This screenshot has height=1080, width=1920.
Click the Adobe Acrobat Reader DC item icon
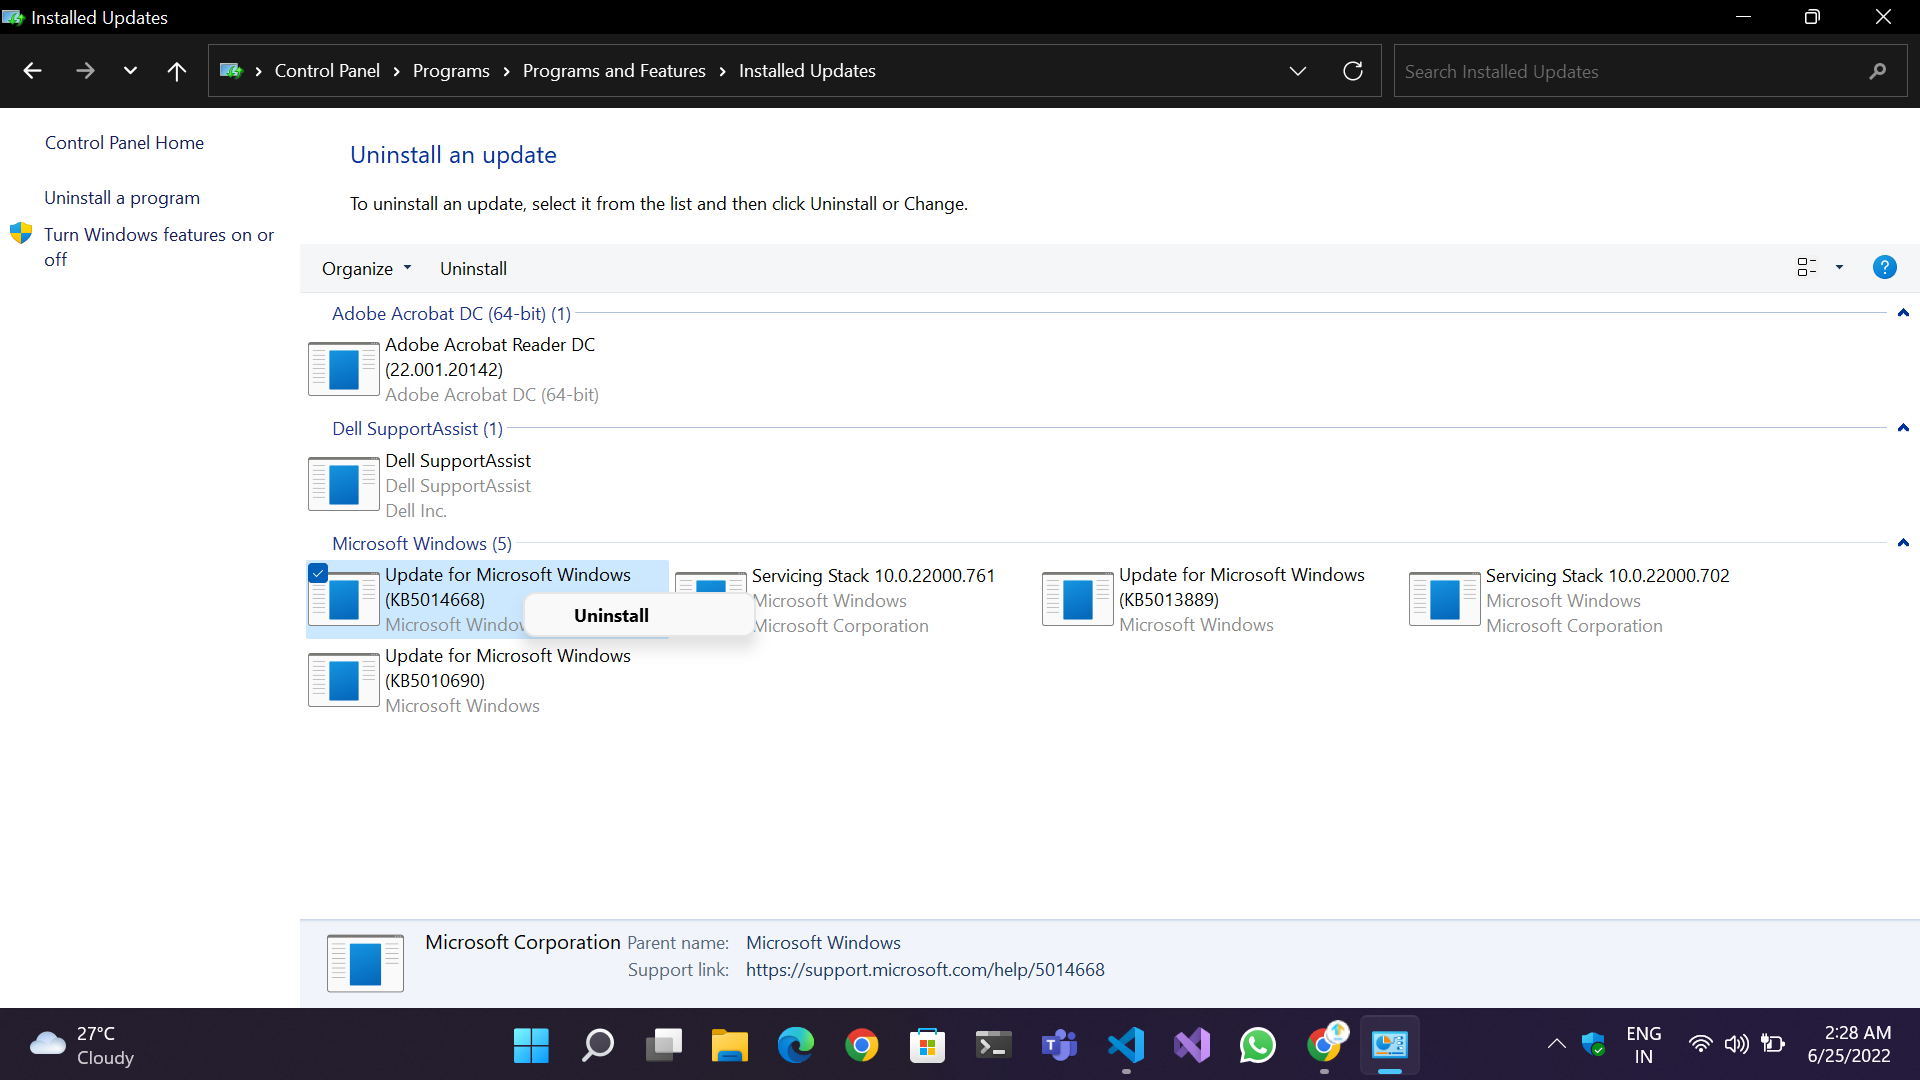point(343,369)
